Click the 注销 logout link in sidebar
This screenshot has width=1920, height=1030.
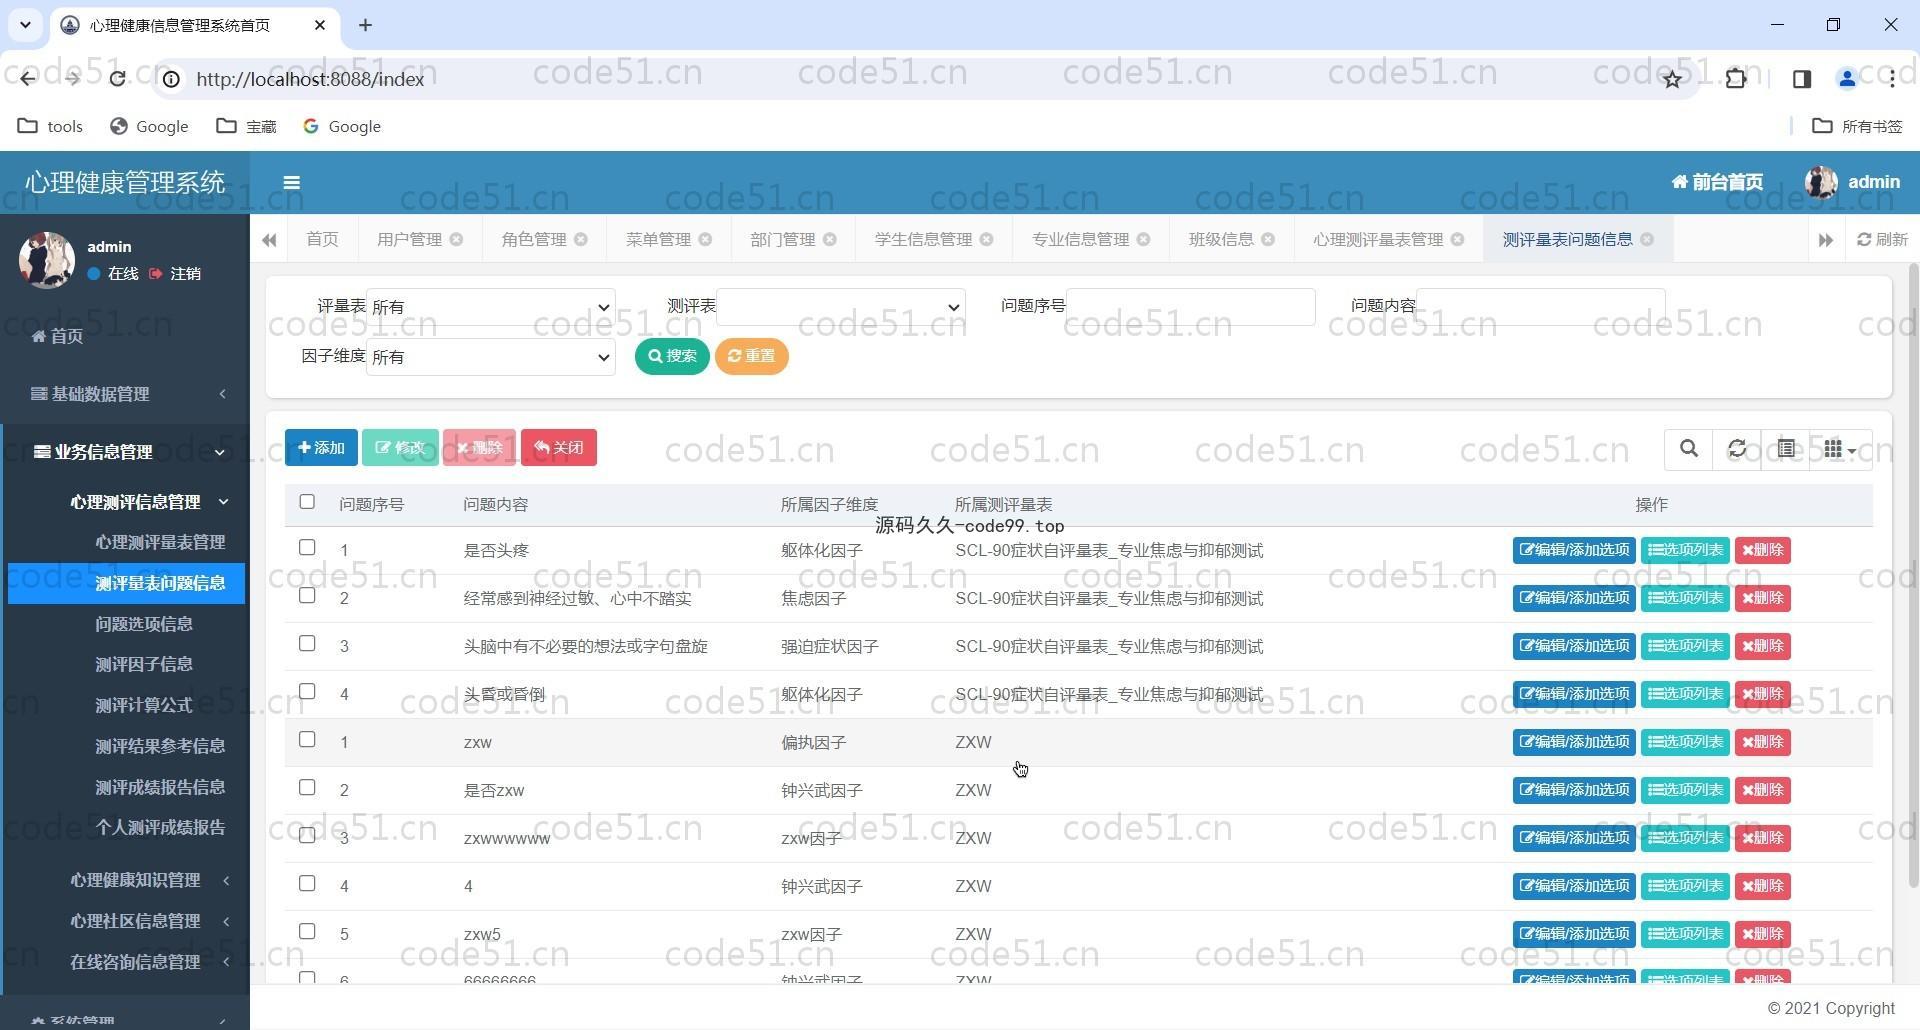(x=176, y=274)
